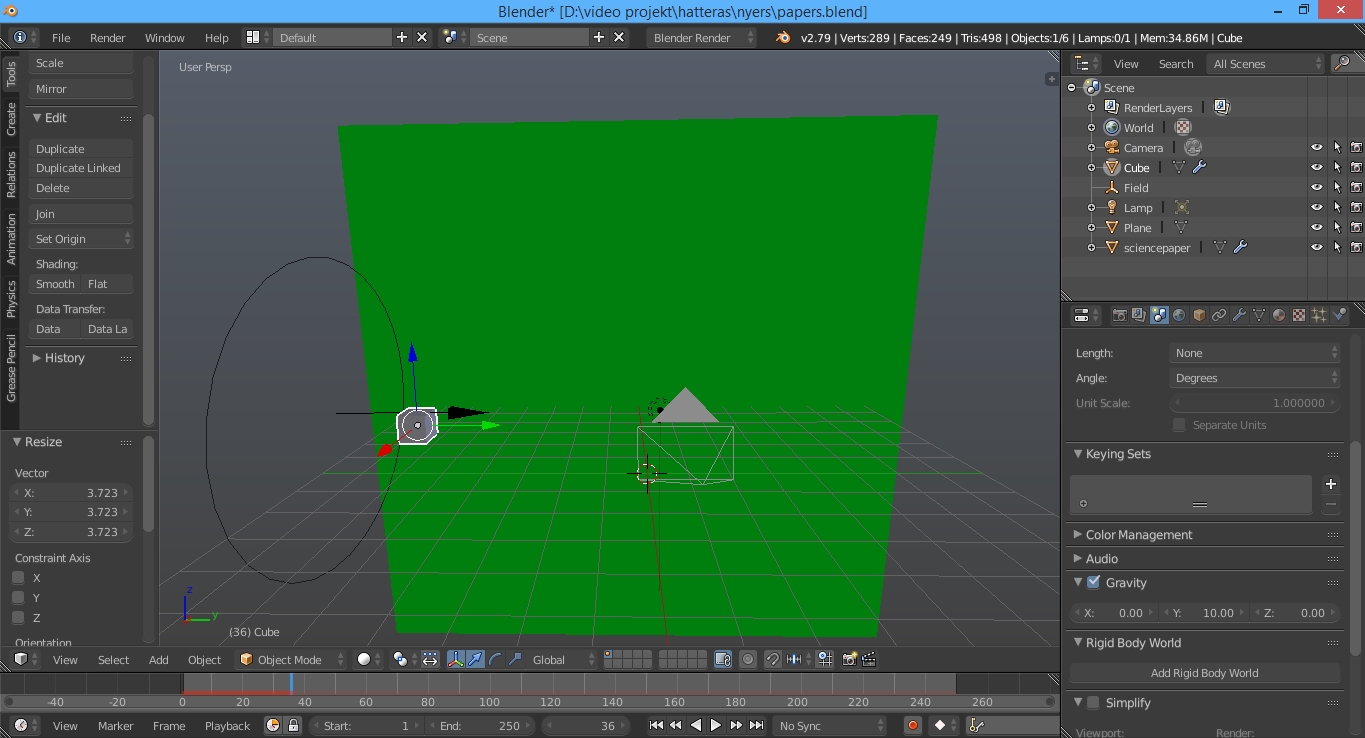Open the Particles properties tab icon
The width and height of the screenshot is (1365, 738).
[x=1319, y=315]
